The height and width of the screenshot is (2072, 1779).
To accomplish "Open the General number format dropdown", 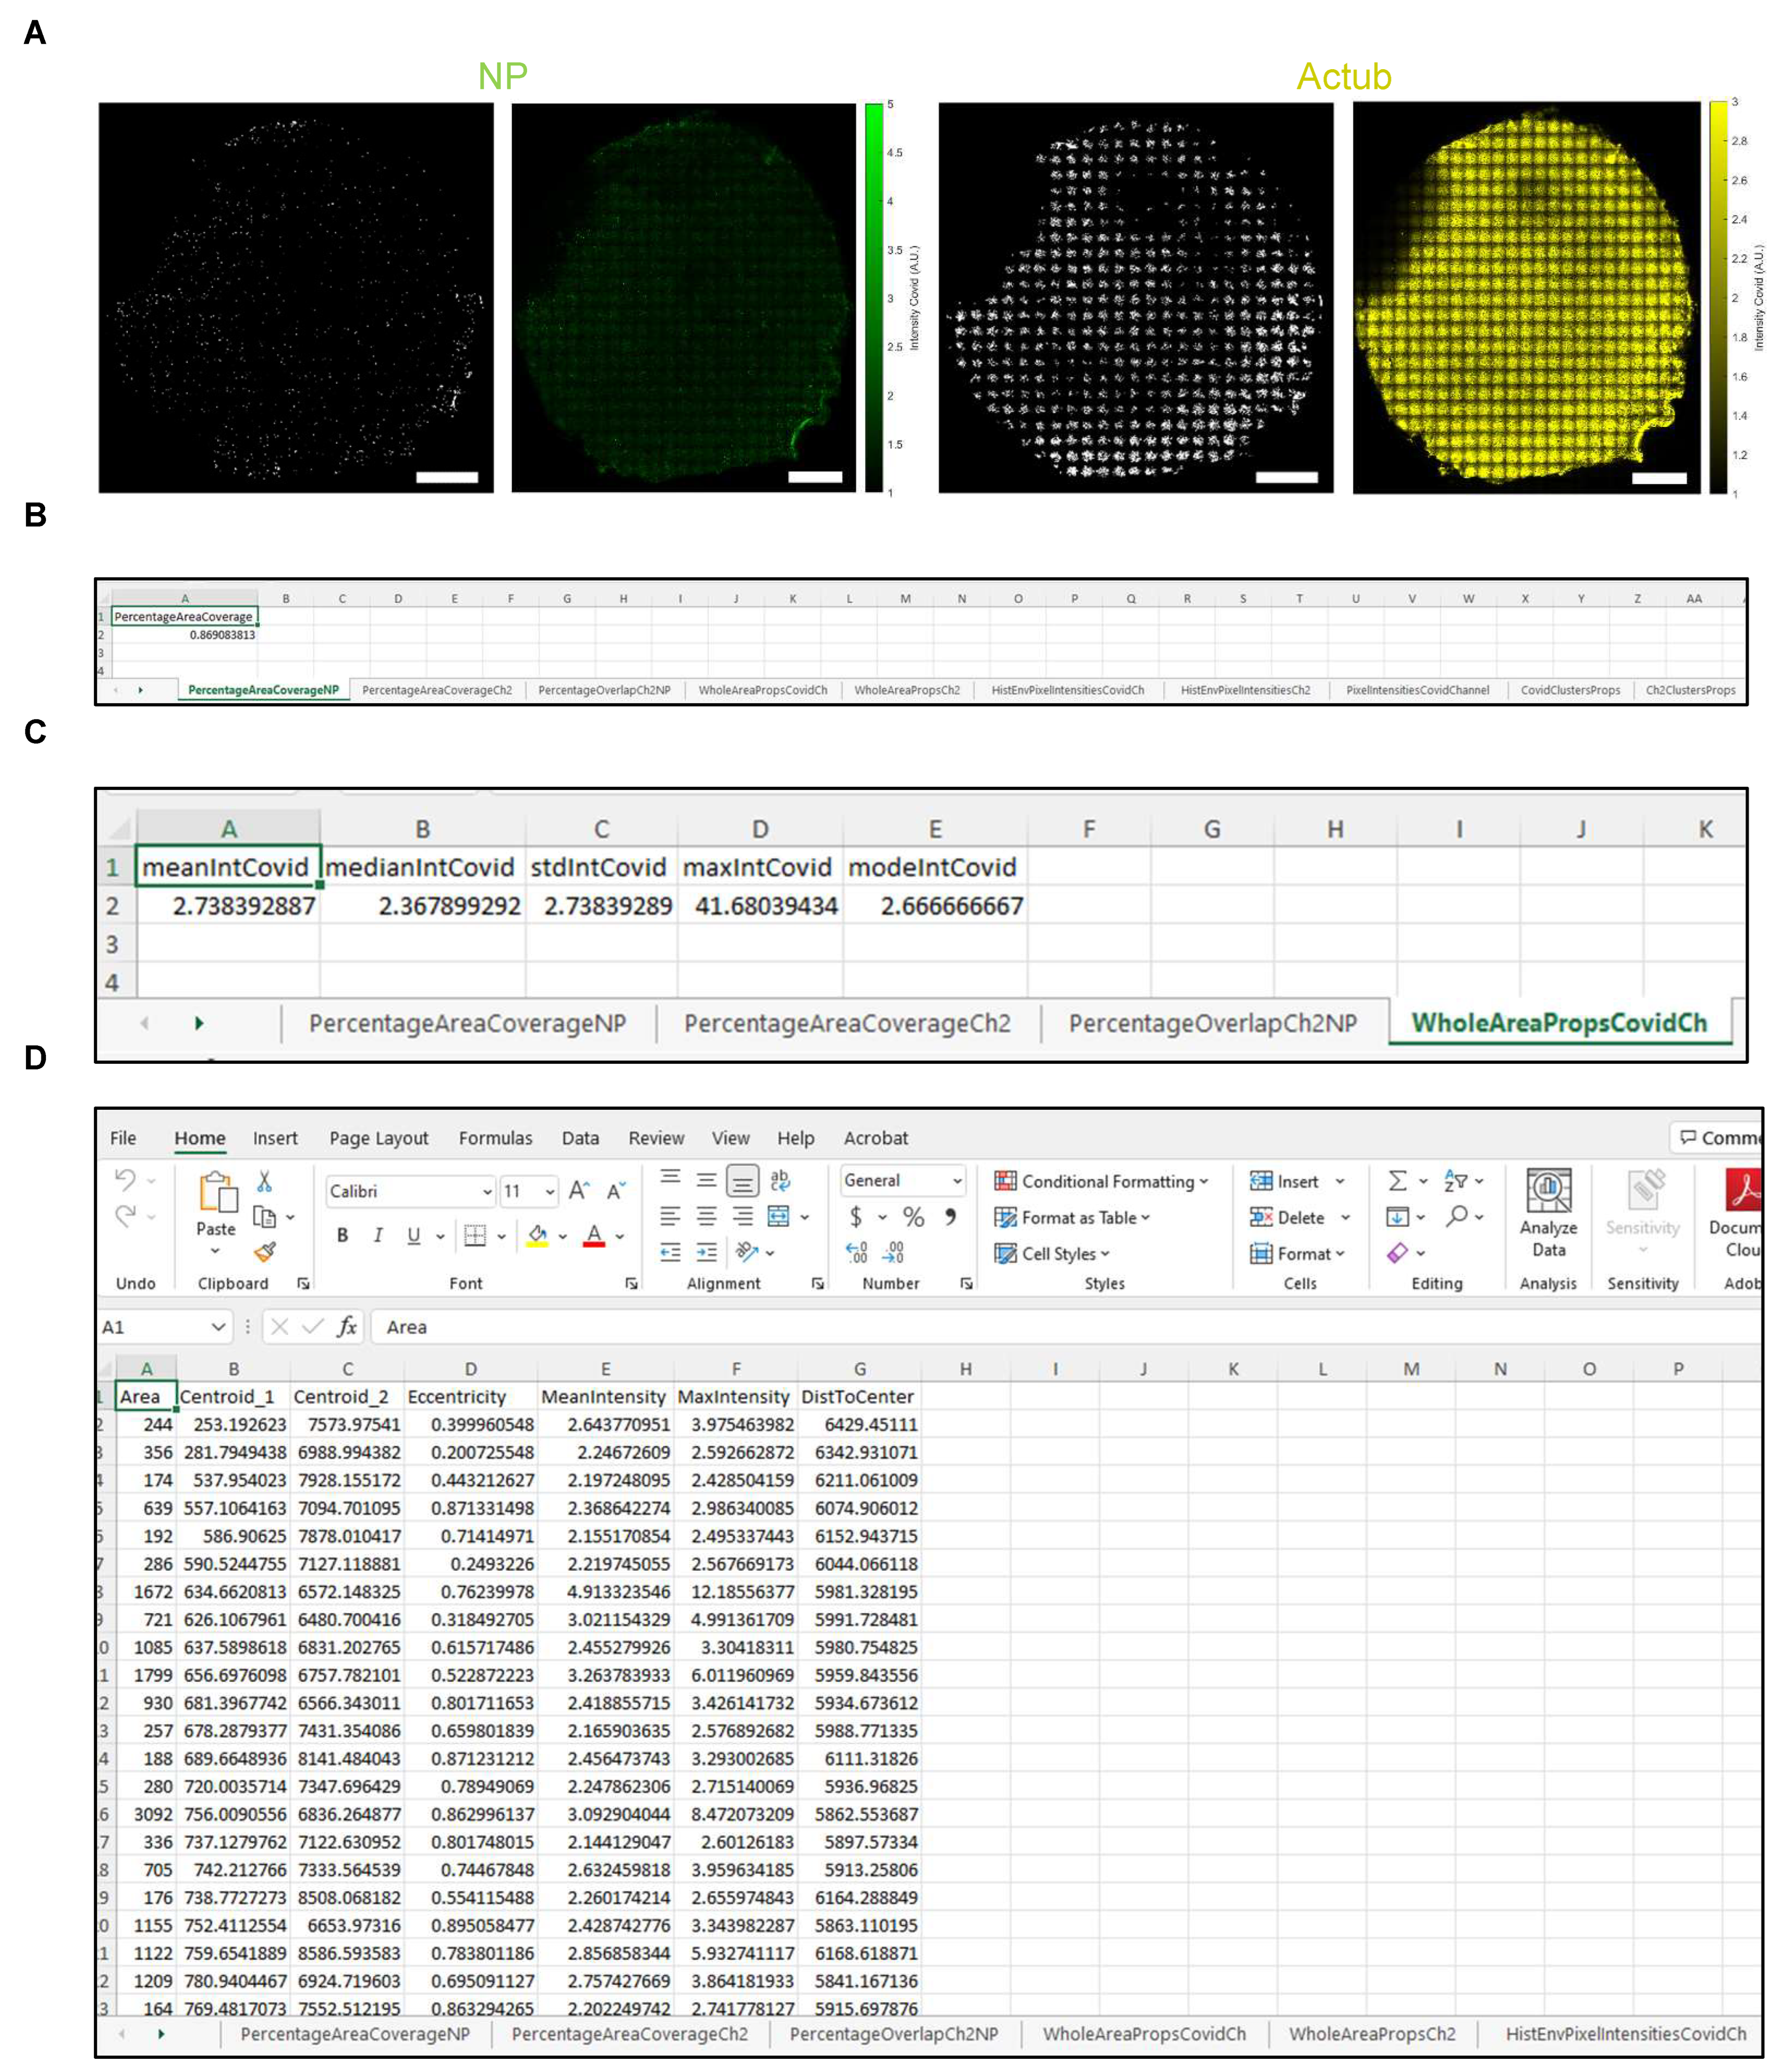I will click(x=957, y=1181).
